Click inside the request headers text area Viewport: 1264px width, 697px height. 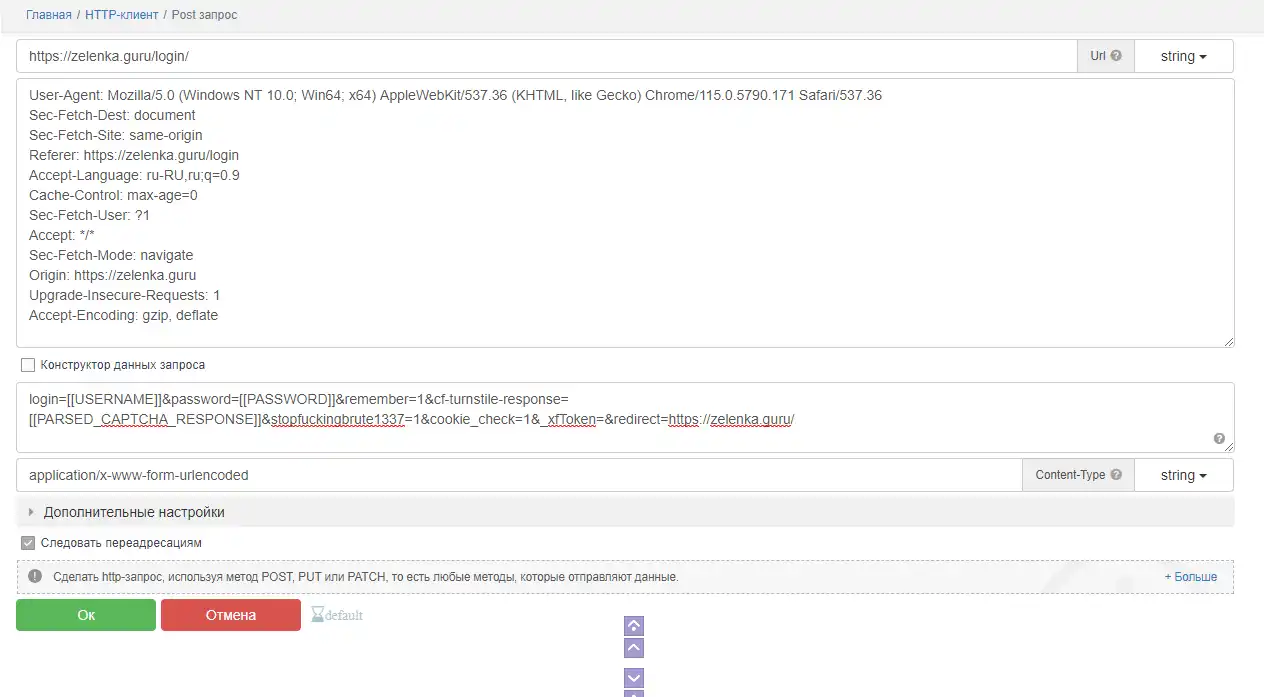point(625,213)
